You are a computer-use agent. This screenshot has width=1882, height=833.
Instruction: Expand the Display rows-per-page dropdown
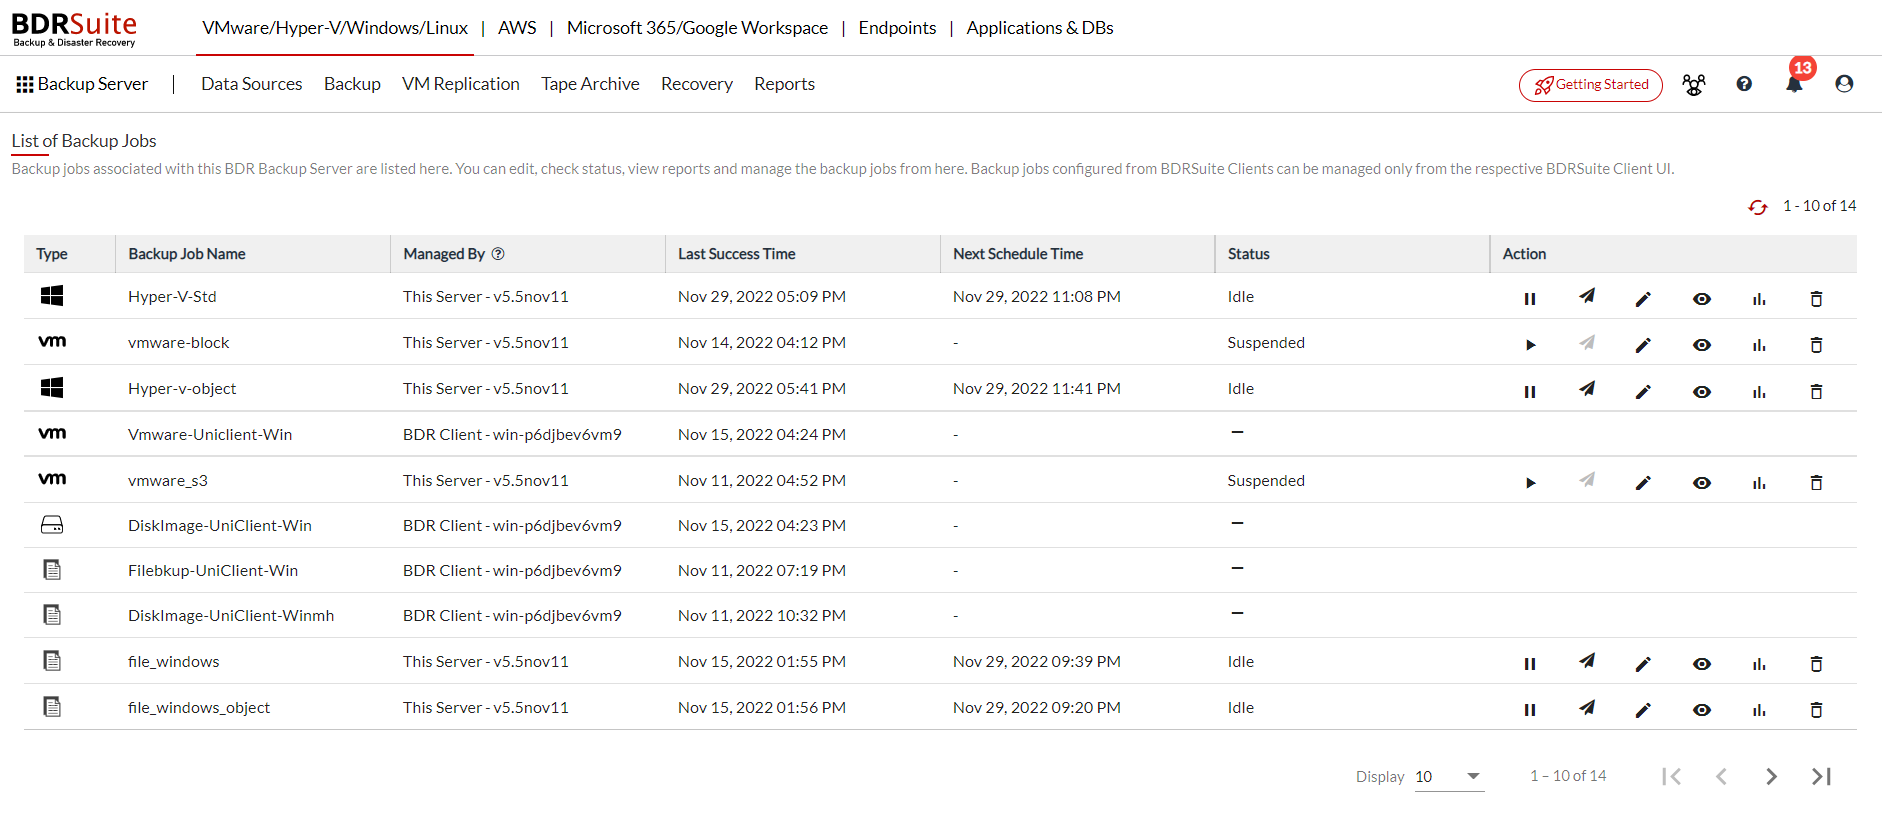click(x=1449, y=777)
